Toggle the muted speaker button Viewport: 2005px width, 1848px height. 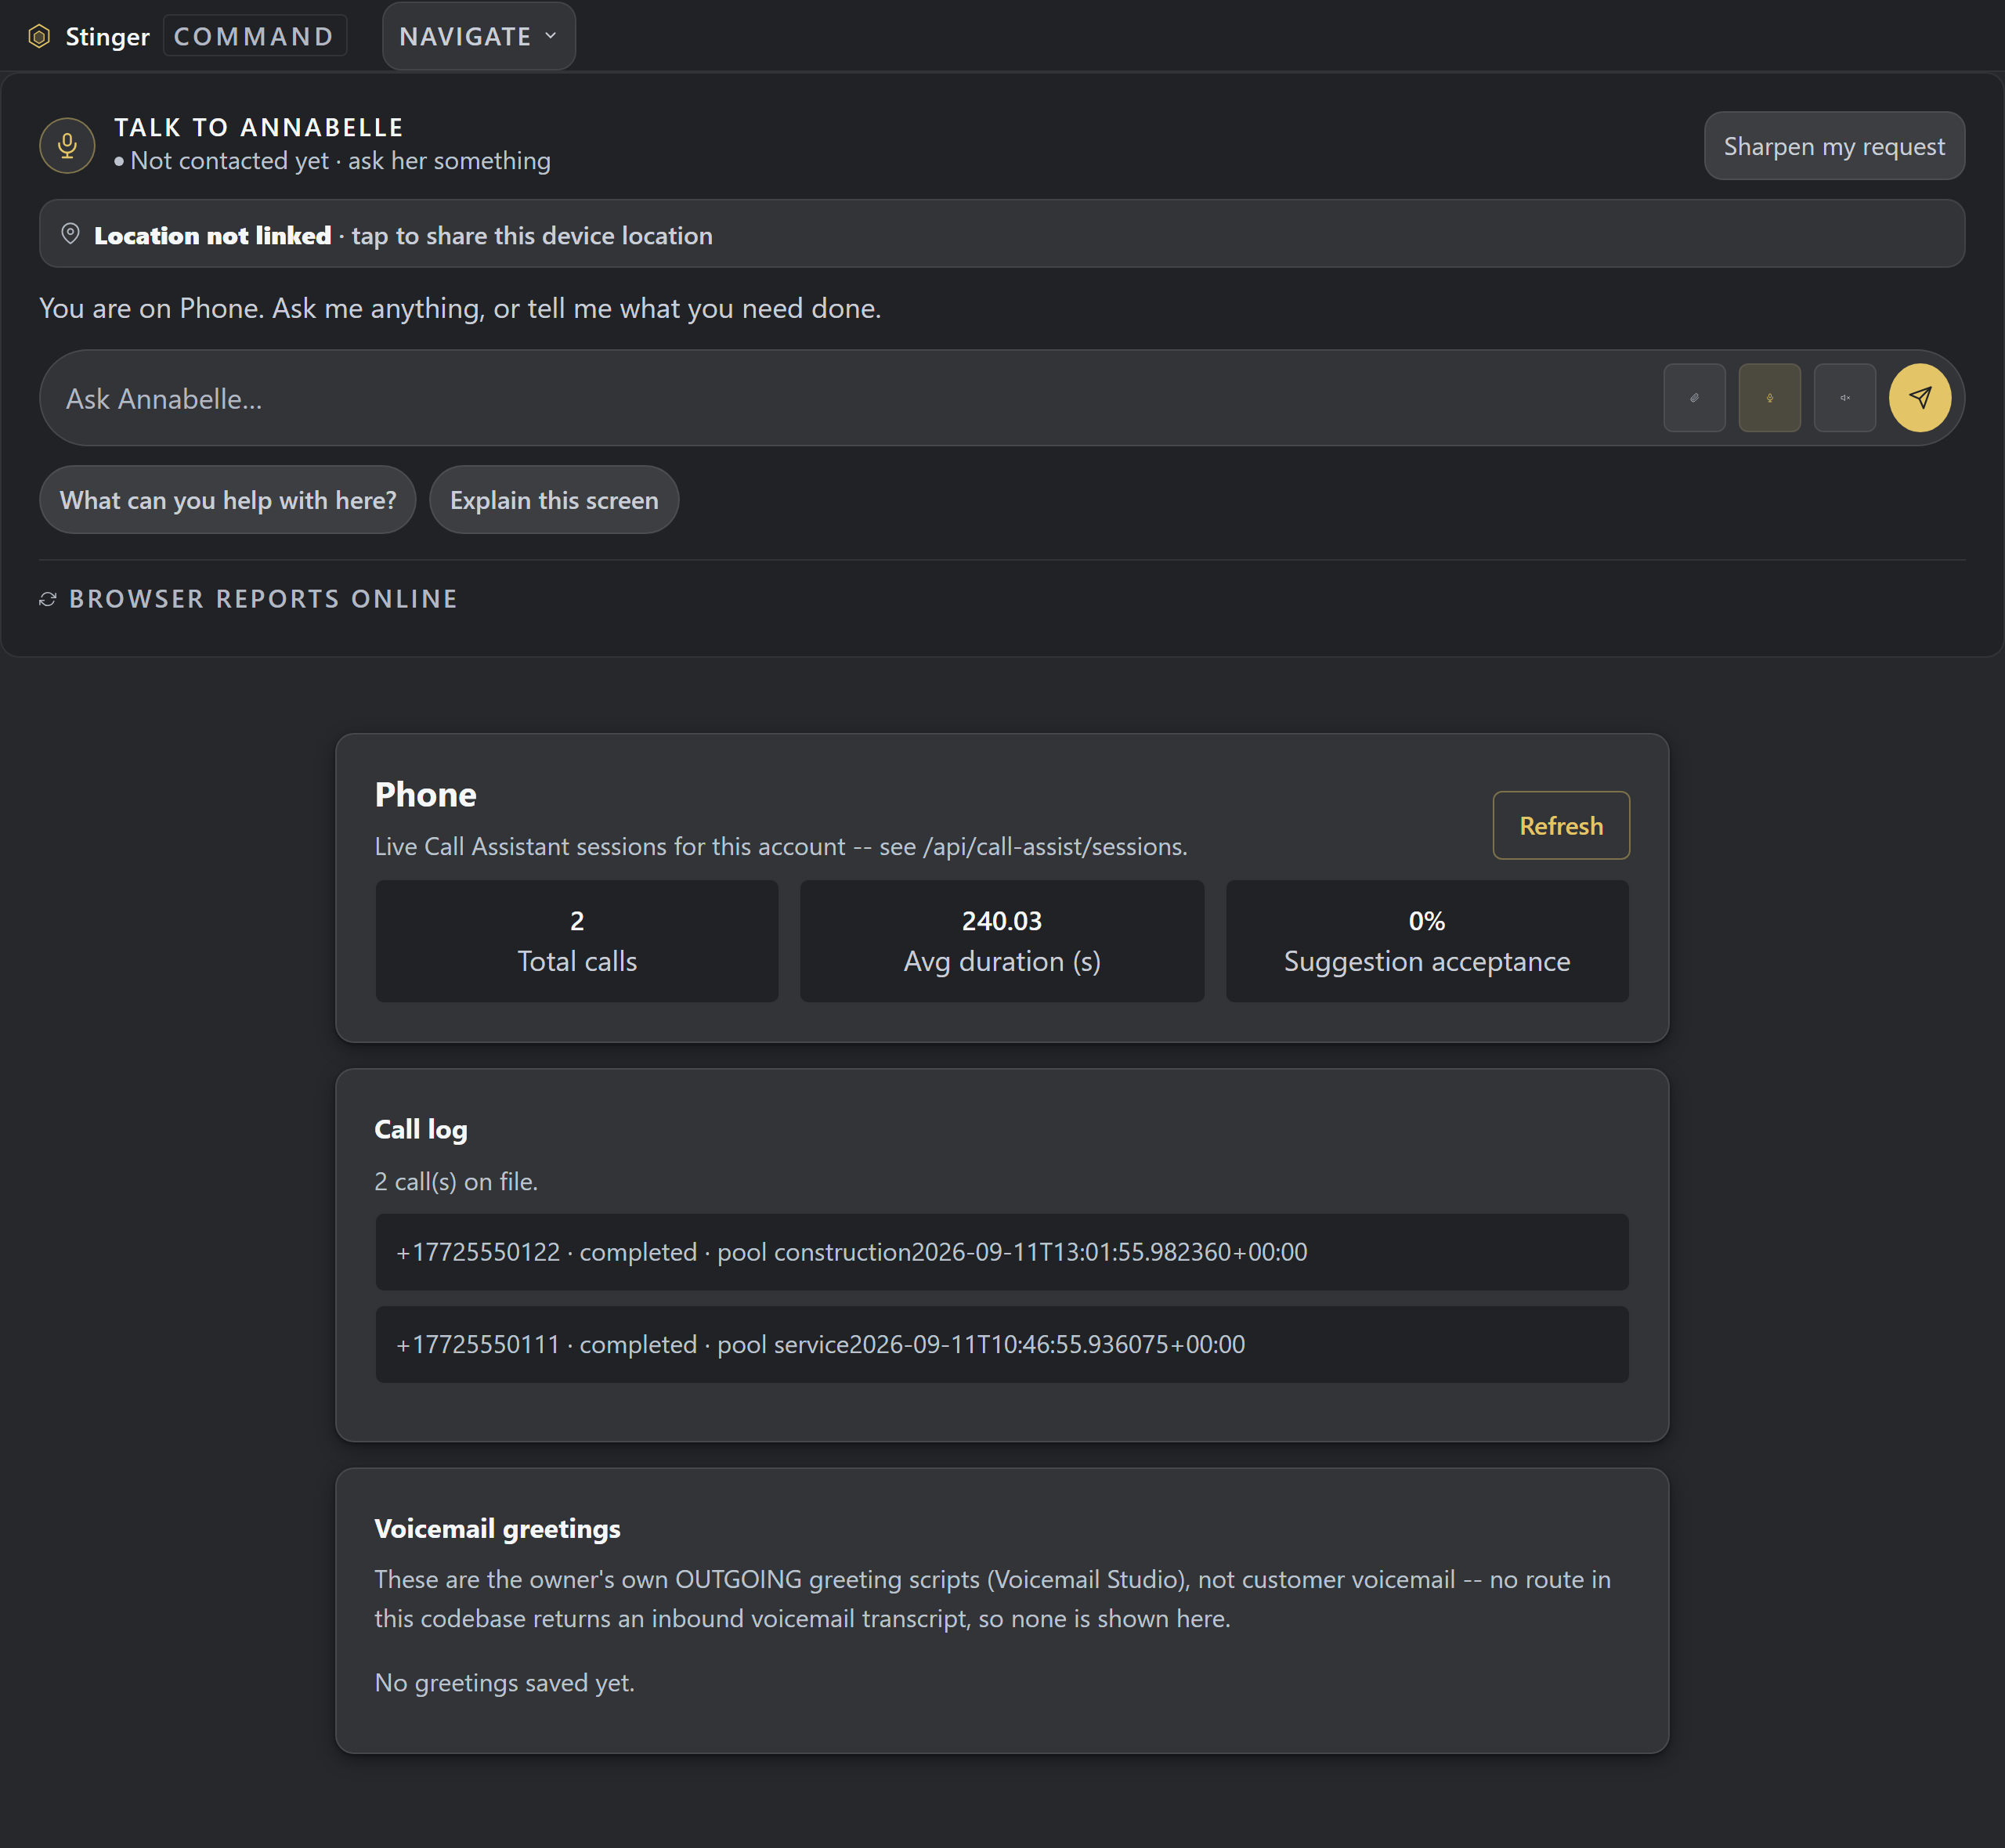point(1844,398)
